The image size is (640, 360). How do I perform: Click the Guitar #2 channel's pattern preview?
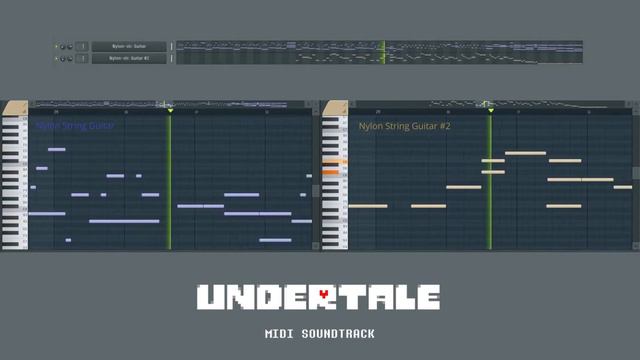pos(379,58)
